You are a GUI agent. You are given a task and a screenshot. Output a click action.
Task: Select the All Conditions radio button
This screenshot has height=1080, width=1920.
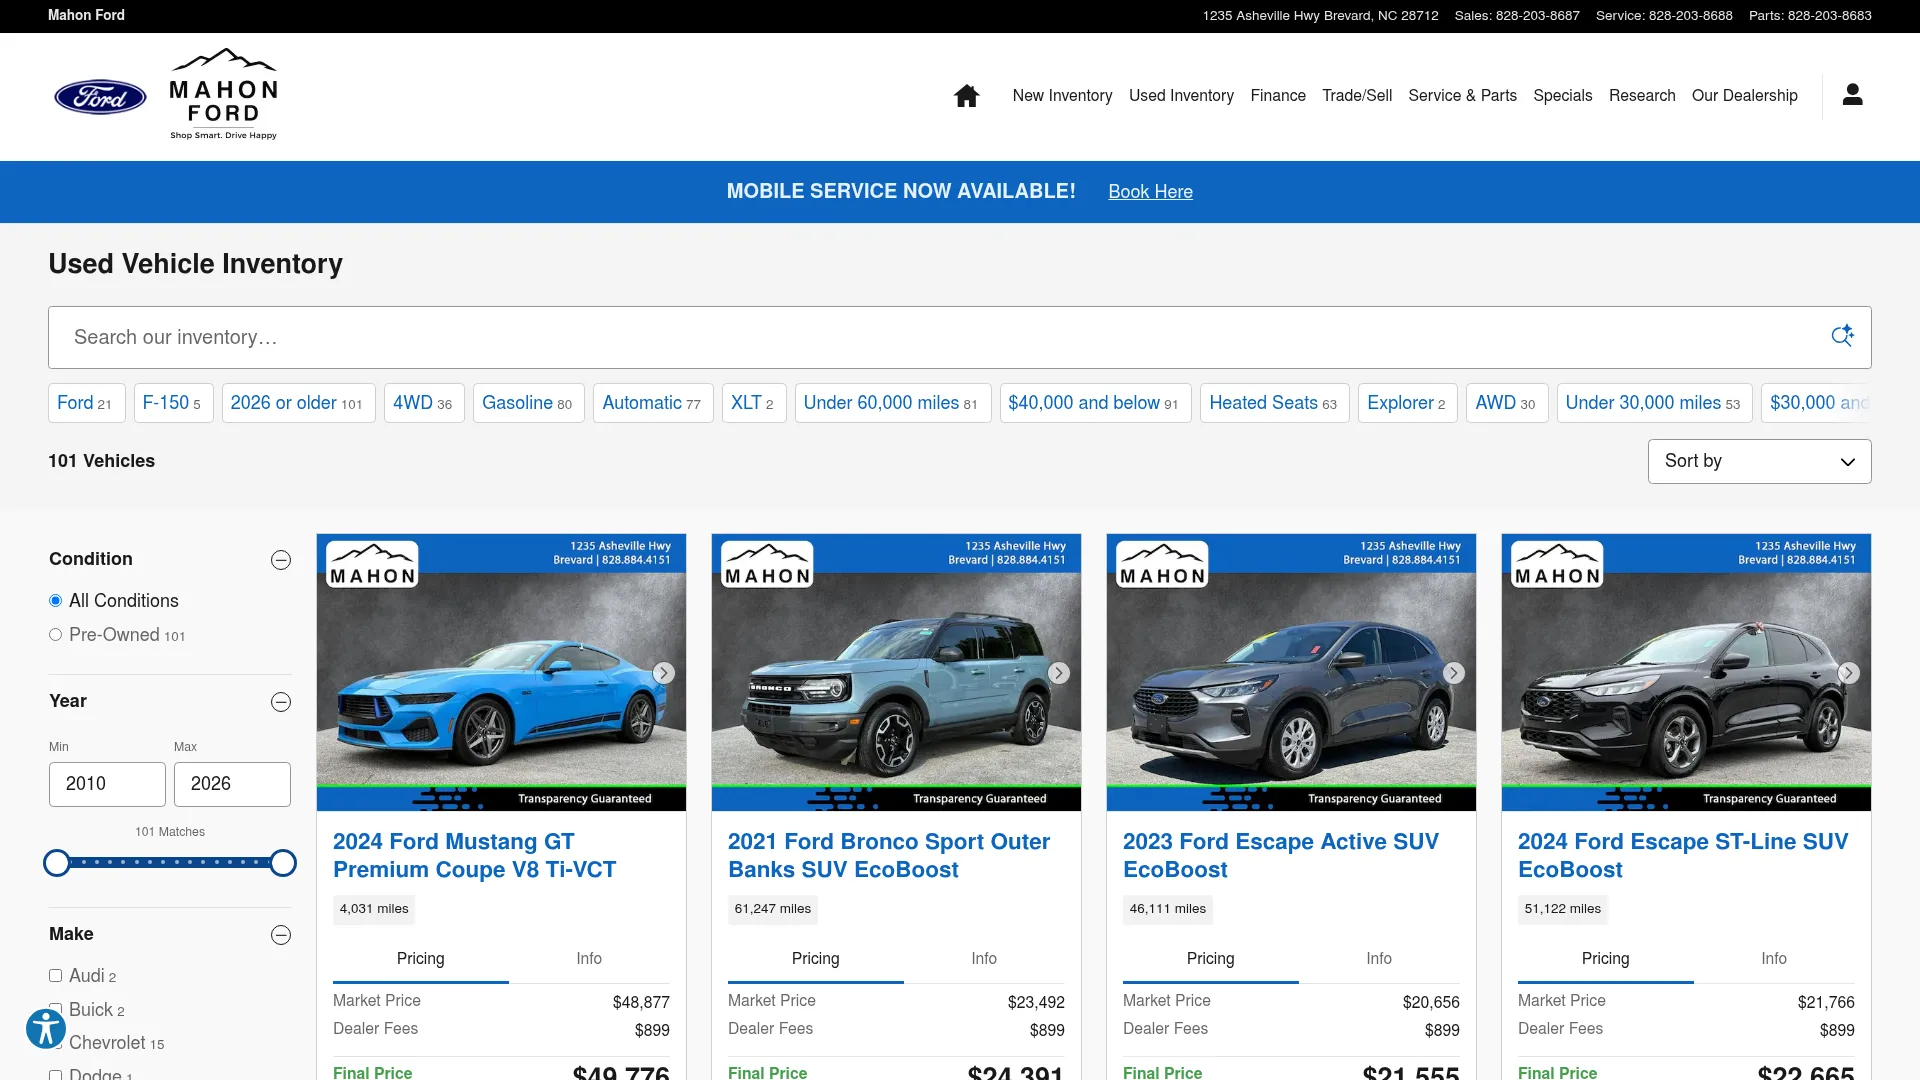(x=56, y=601)
